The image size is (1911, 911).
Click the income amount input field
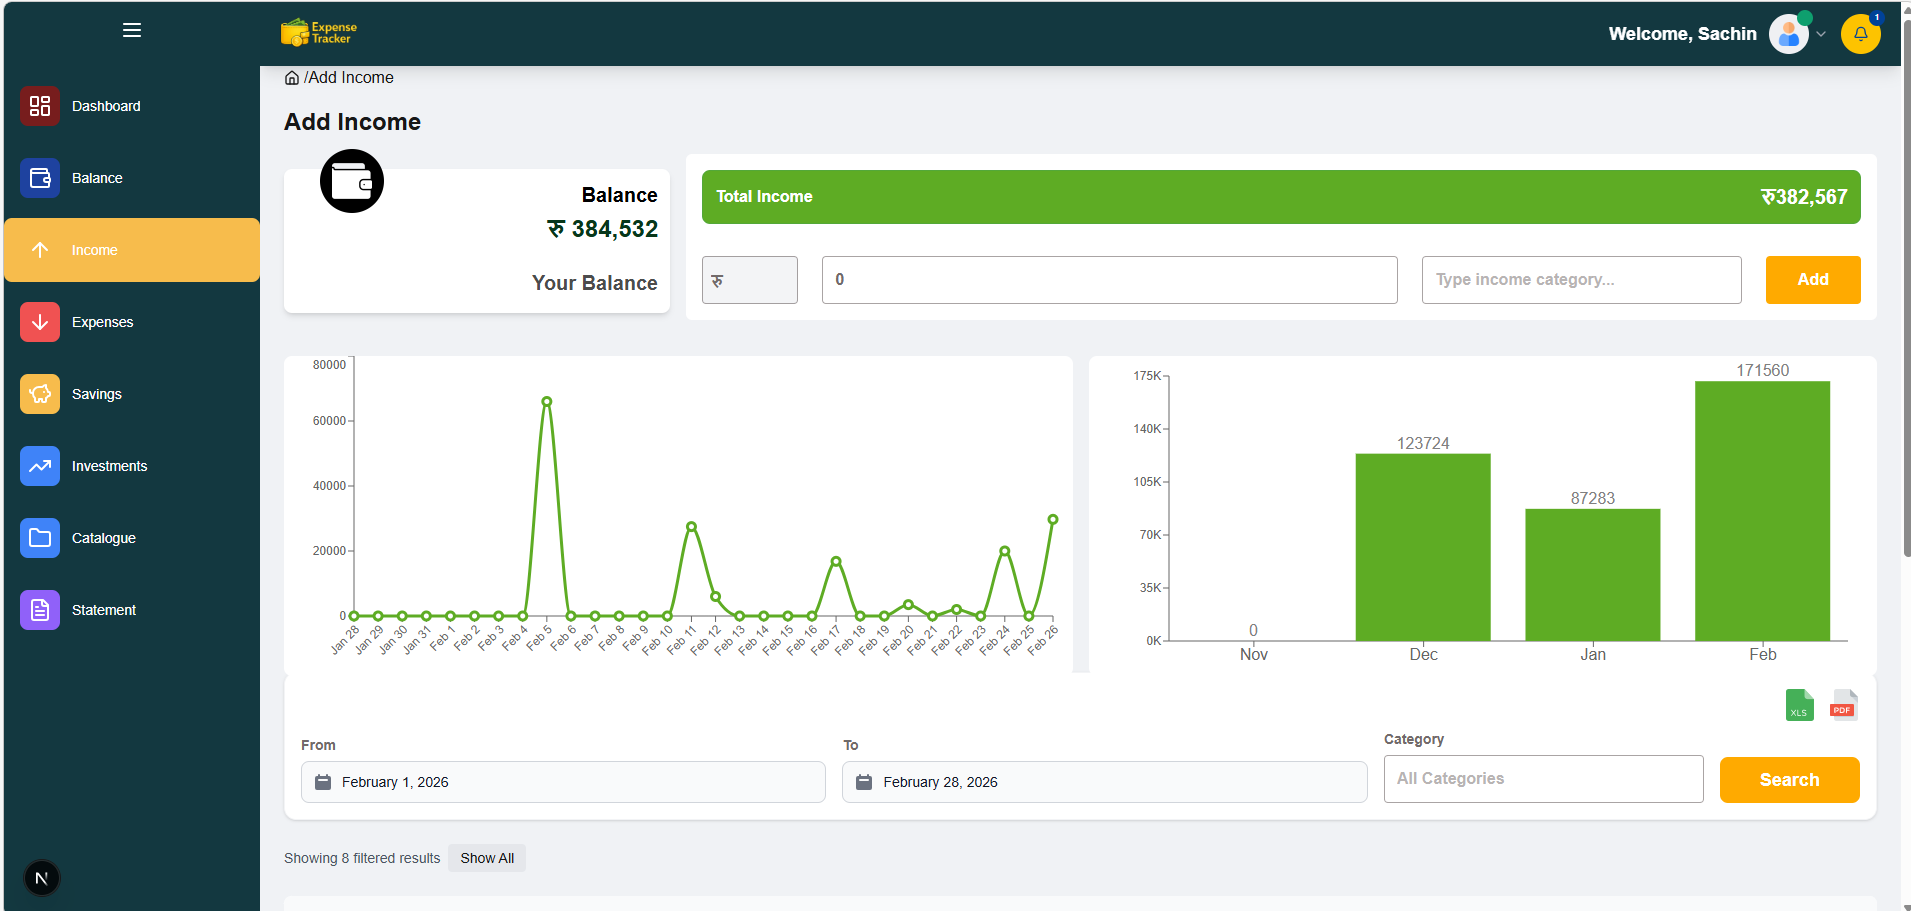coord(1109,280)
